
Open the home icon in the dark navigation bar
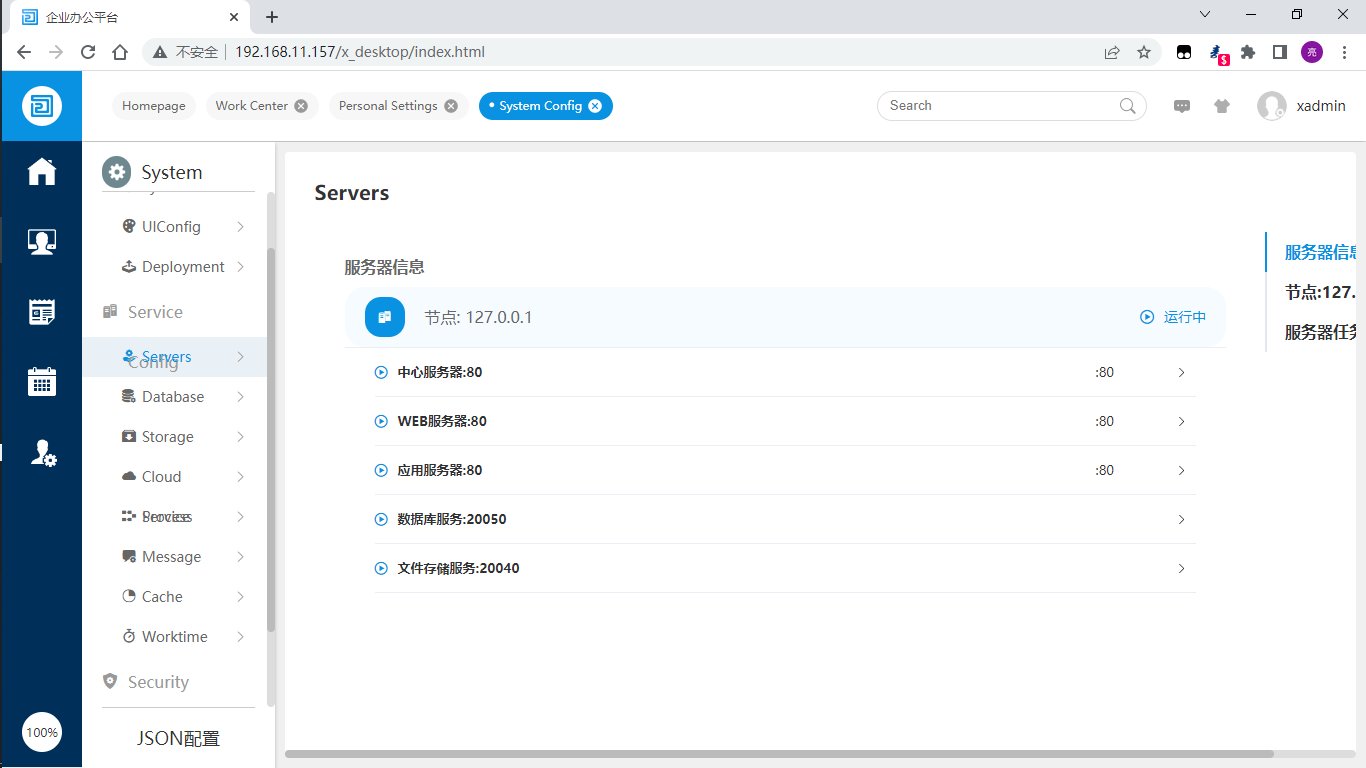click(x=42, y=172)
